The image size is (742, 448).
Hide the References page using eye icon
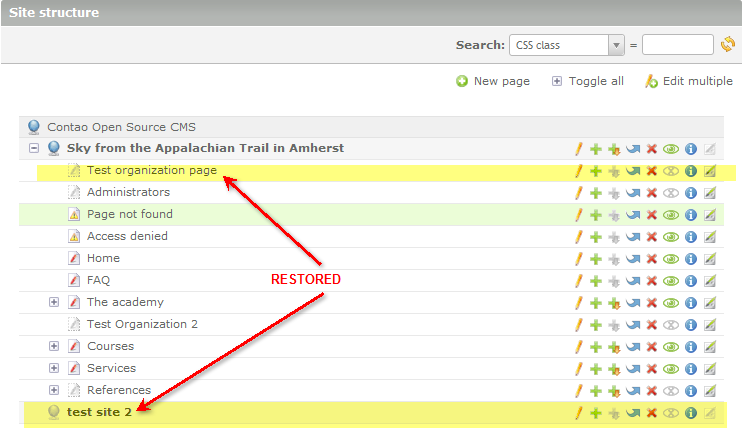pyautogui.click(x=671, y=390)
